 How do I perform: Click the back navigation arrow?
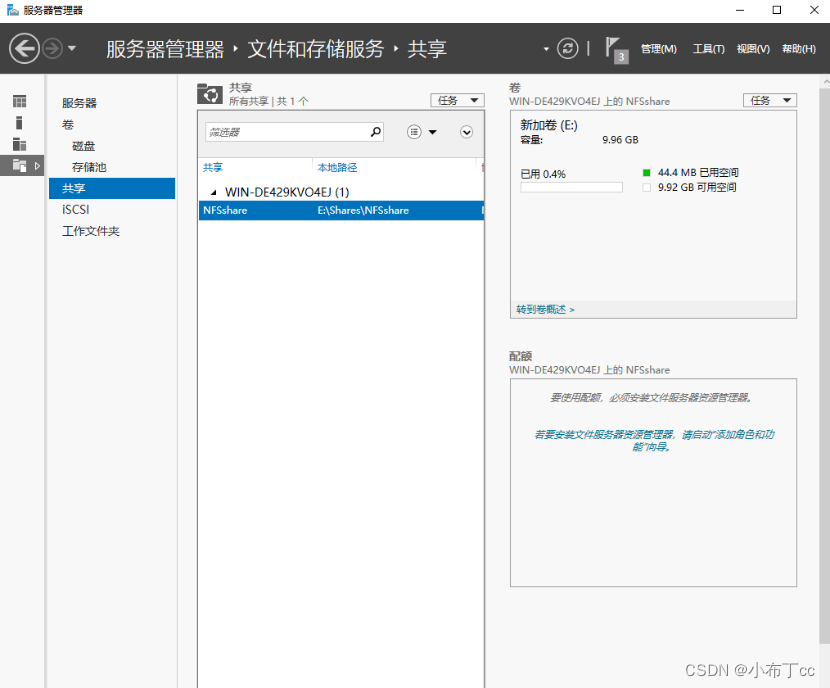coord(24,49)
